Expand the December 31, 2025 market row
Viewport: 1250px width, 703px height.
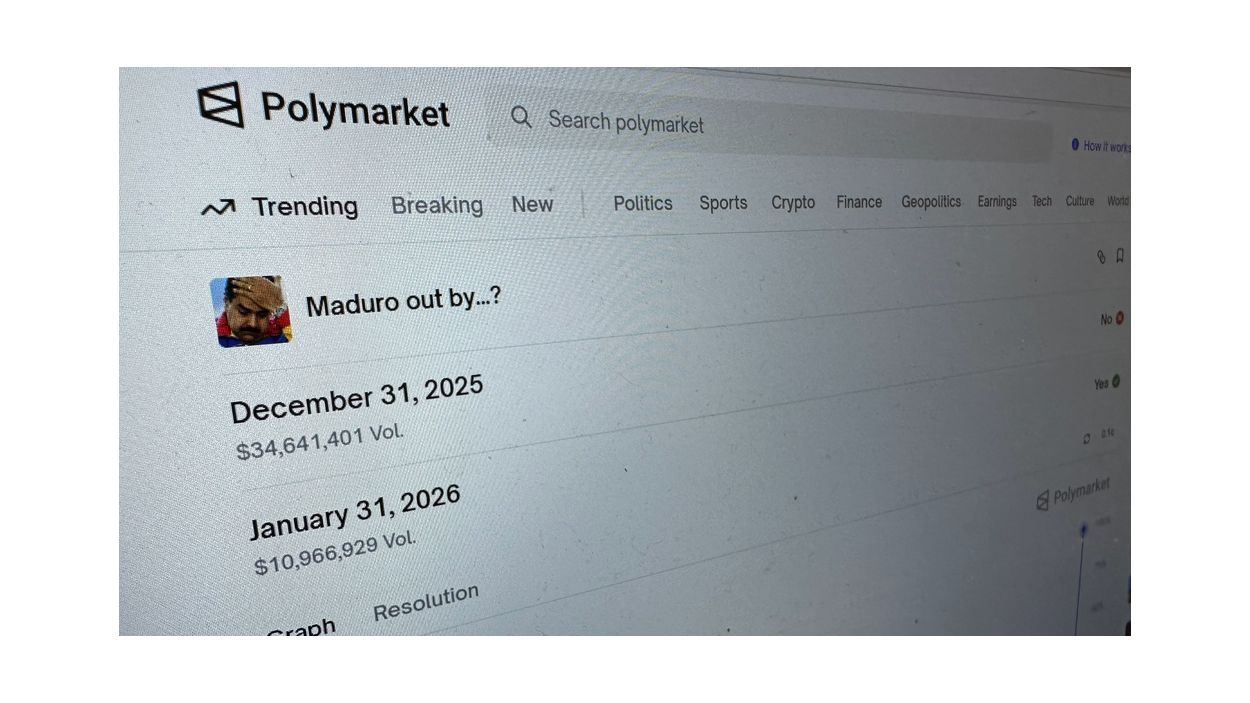[x=357, y=398]
